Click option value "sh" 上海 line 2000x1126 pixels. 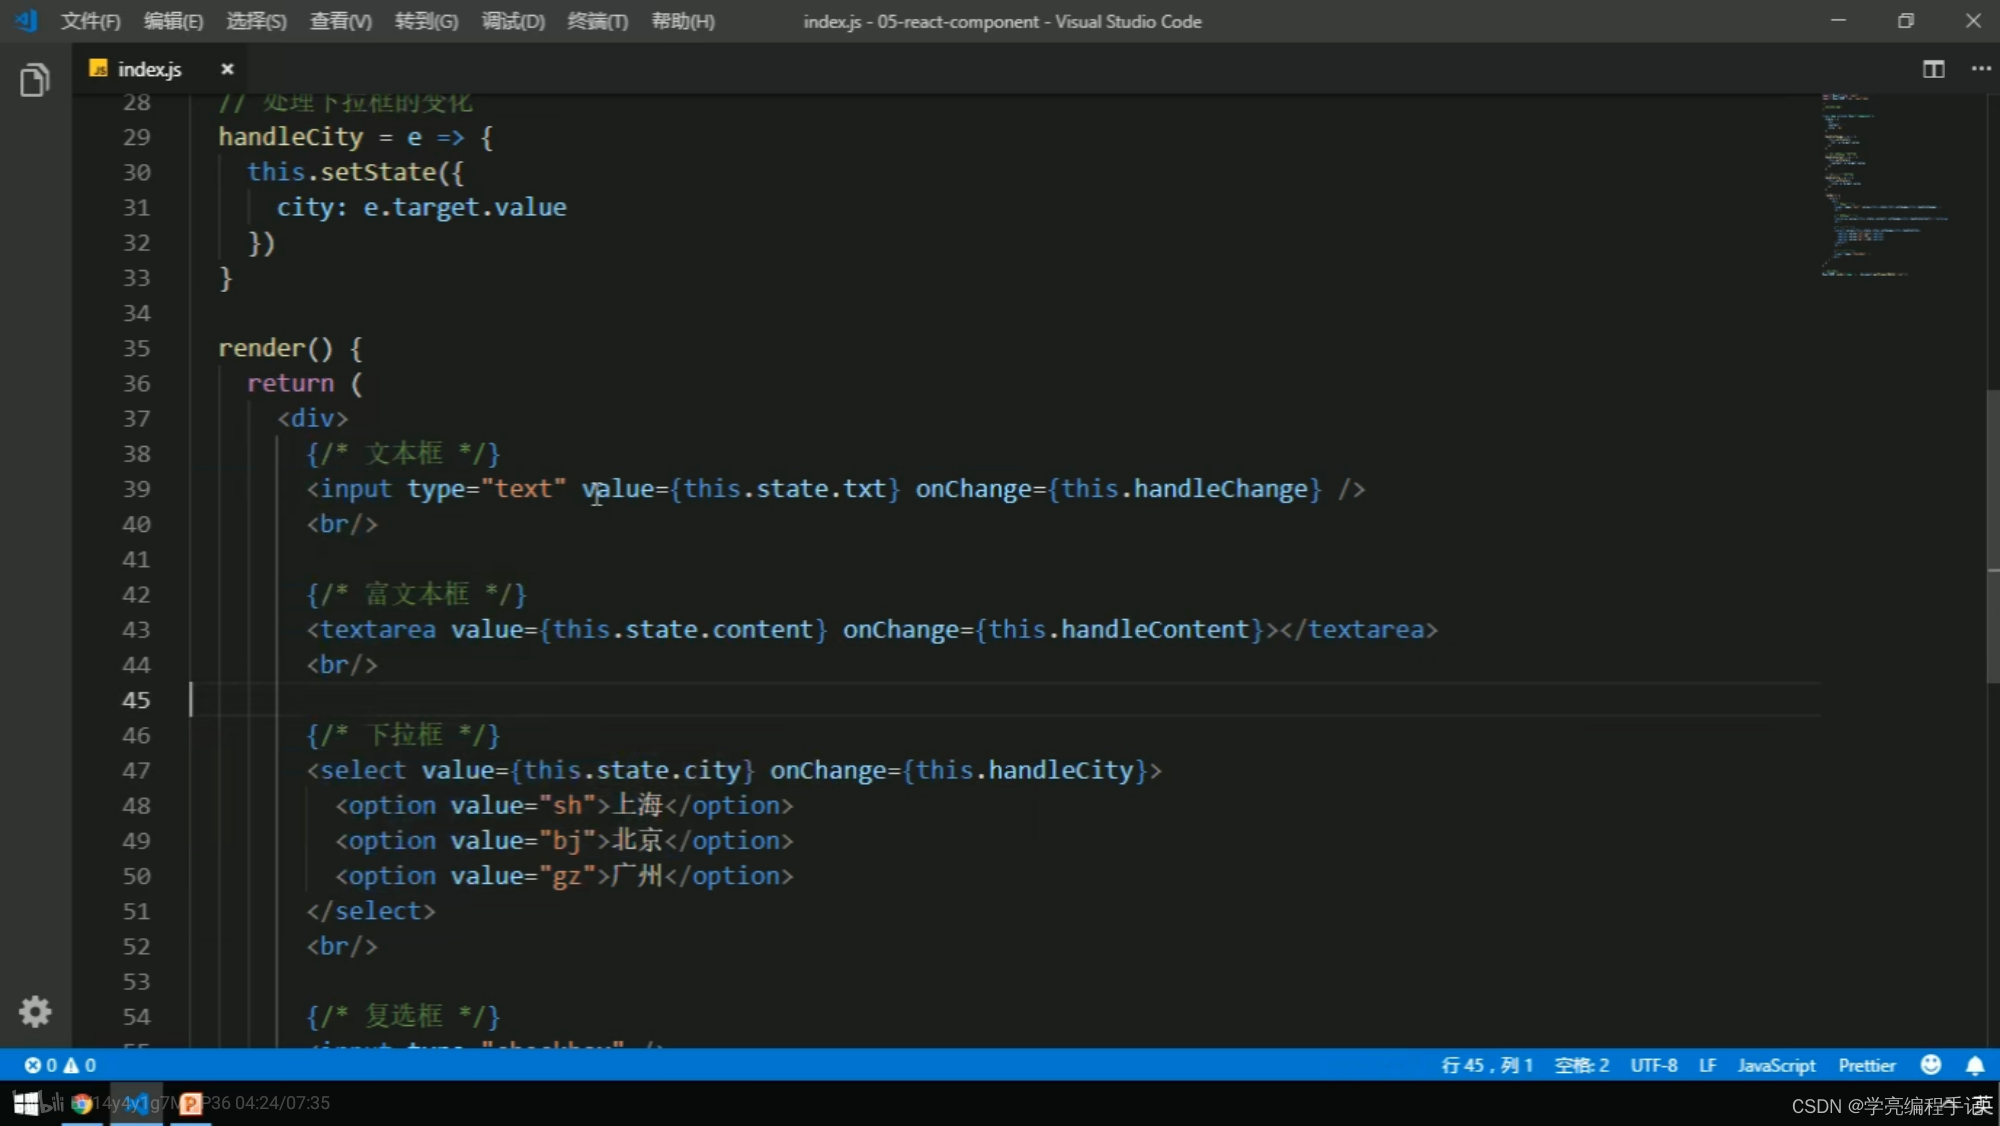click(565, 805)
